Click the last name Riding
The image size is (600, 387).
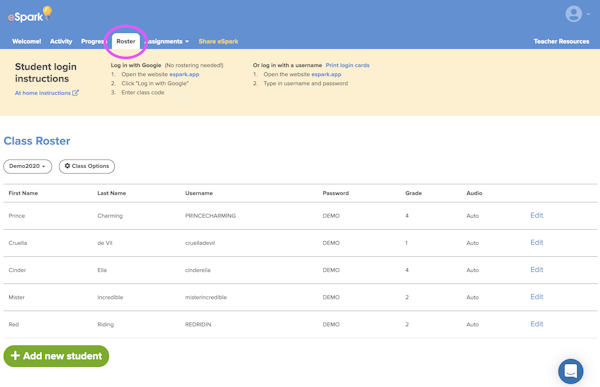coord(106,324)
